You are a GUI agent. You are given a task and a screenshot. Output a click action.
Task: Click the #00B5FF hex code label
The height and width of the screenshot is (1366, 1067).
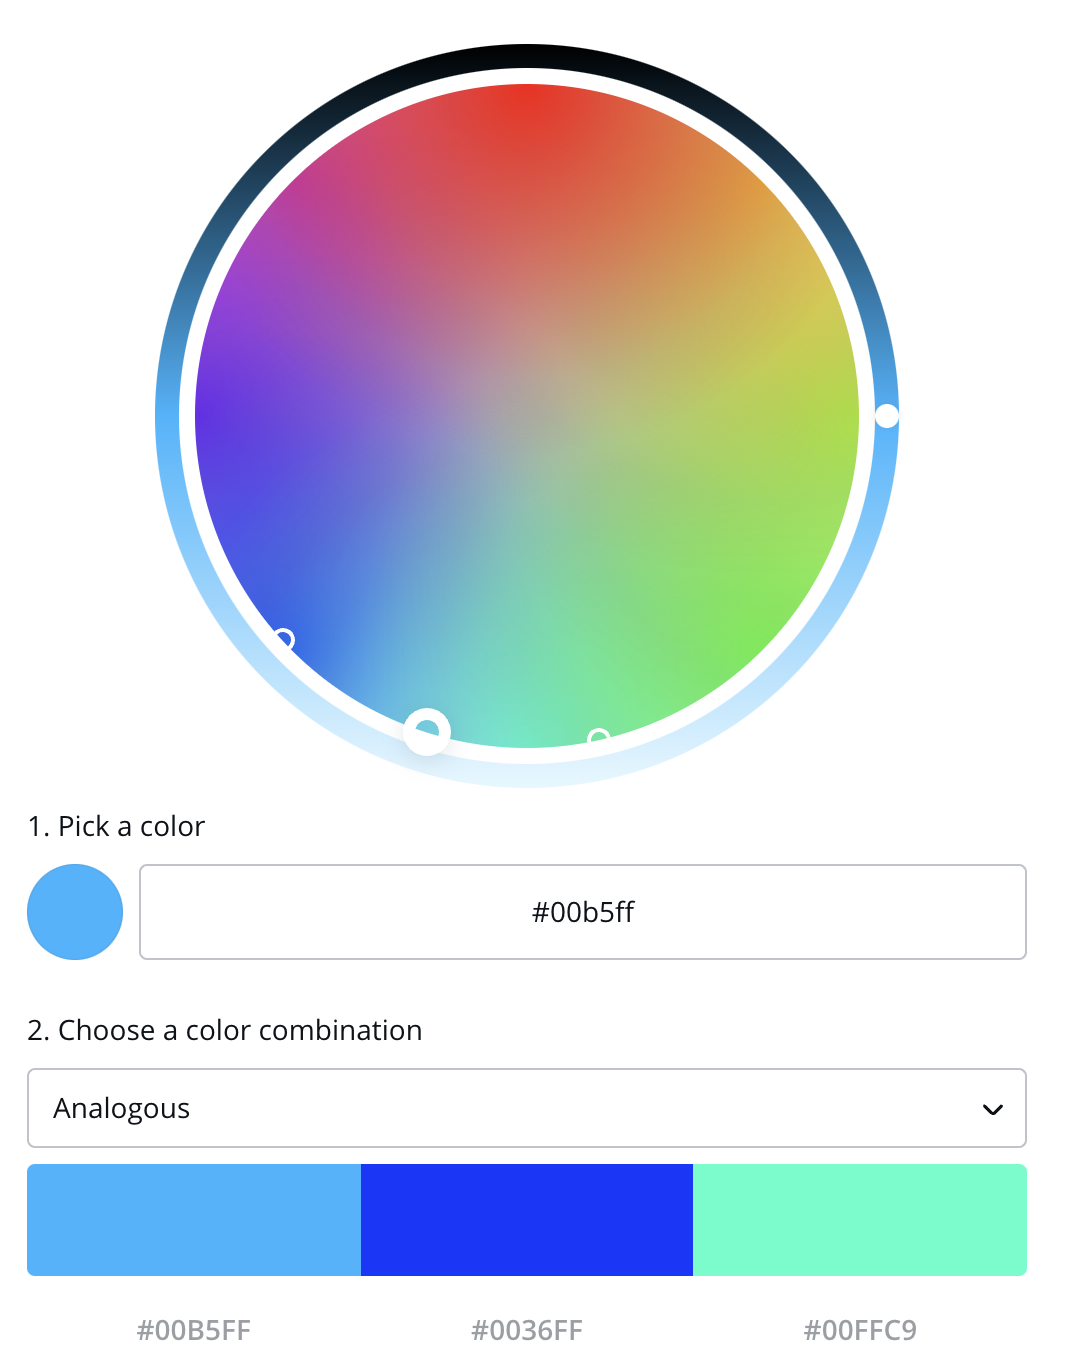pyautogui.click(x=194, y=1330)
